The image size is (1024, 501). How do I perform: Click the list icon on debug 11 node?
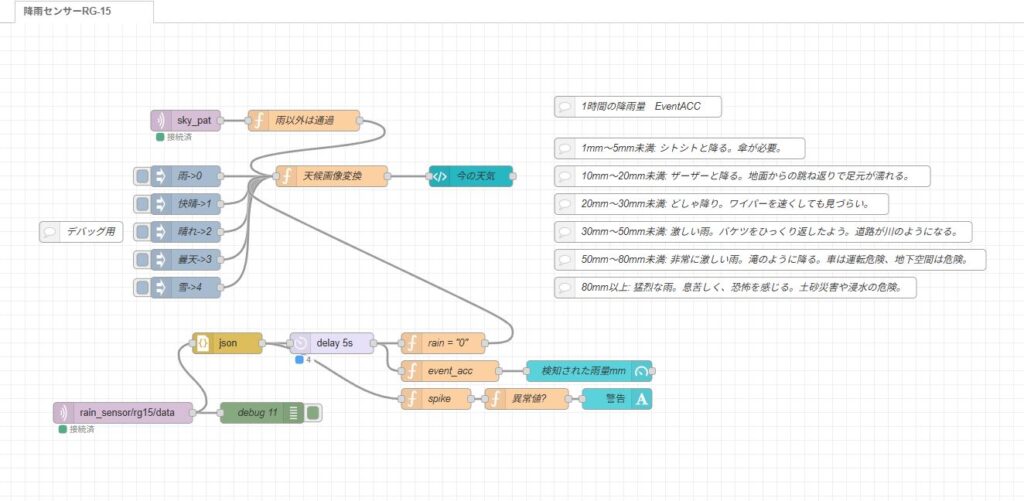[x=294, y=412]
